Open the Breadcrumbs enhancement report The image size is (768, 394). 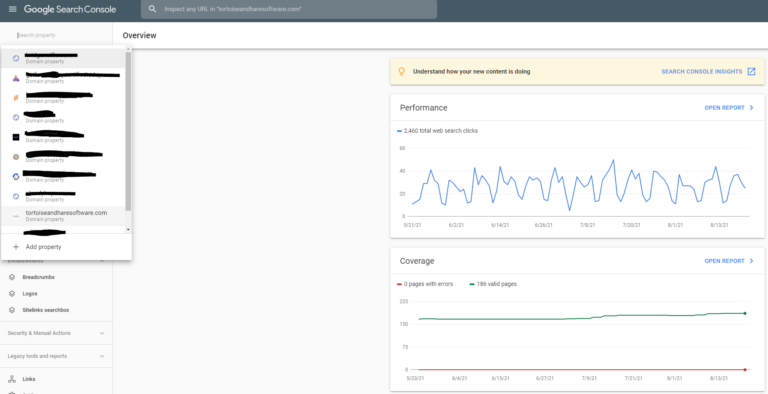tap(38, 277)
